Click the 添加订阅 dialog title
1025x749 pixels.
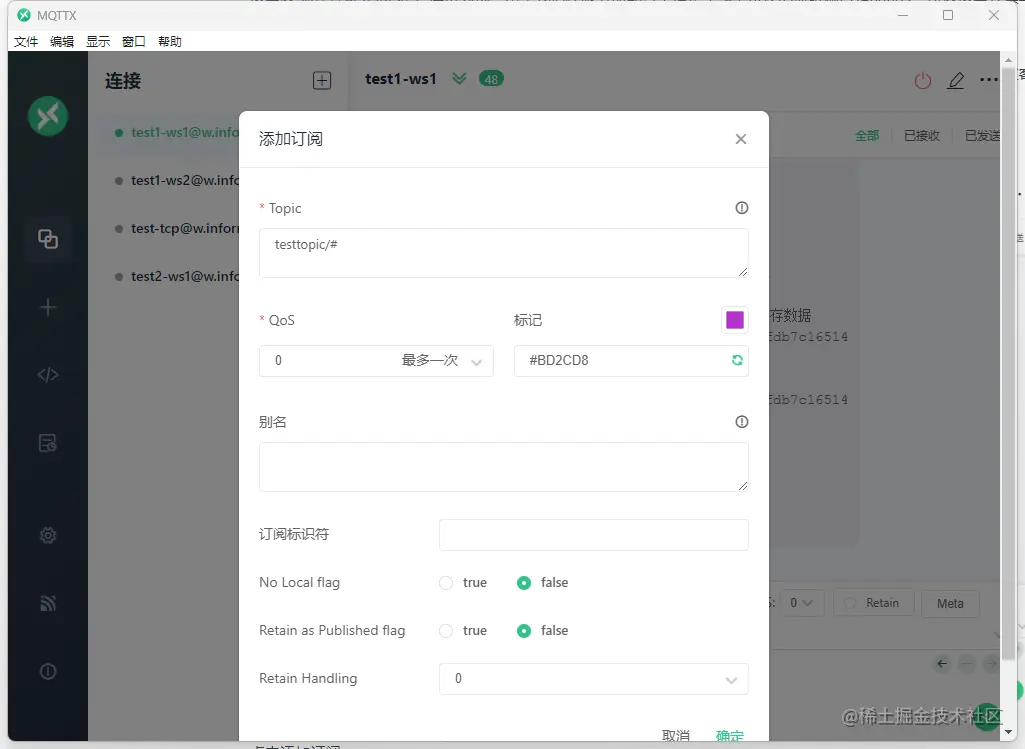(x=291, y=139)
